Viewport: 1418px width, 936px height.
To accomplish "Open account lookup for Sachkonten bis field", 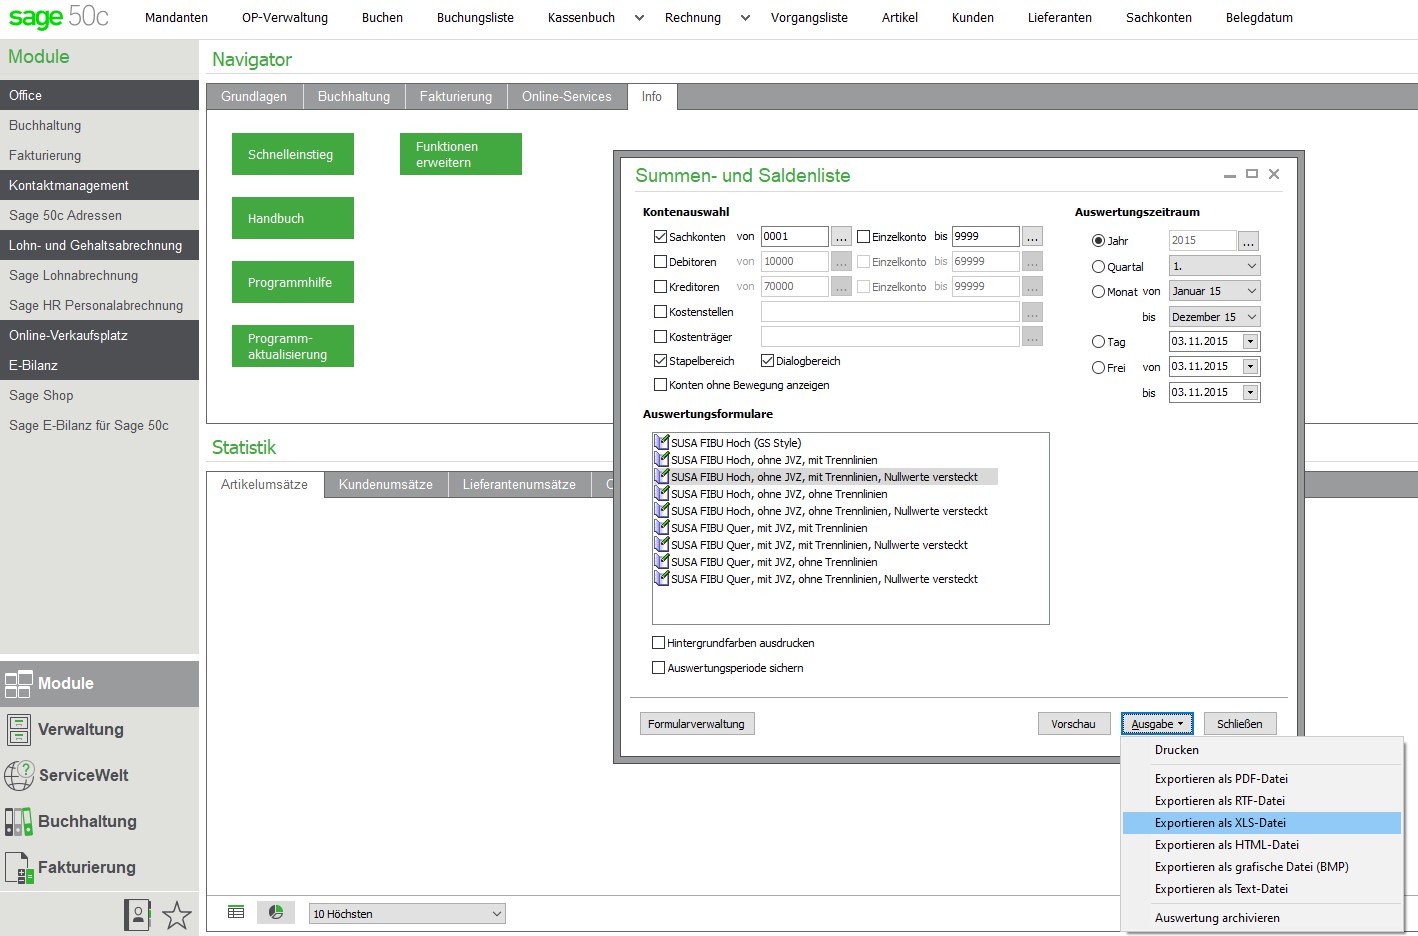I will click(1032, 237).
